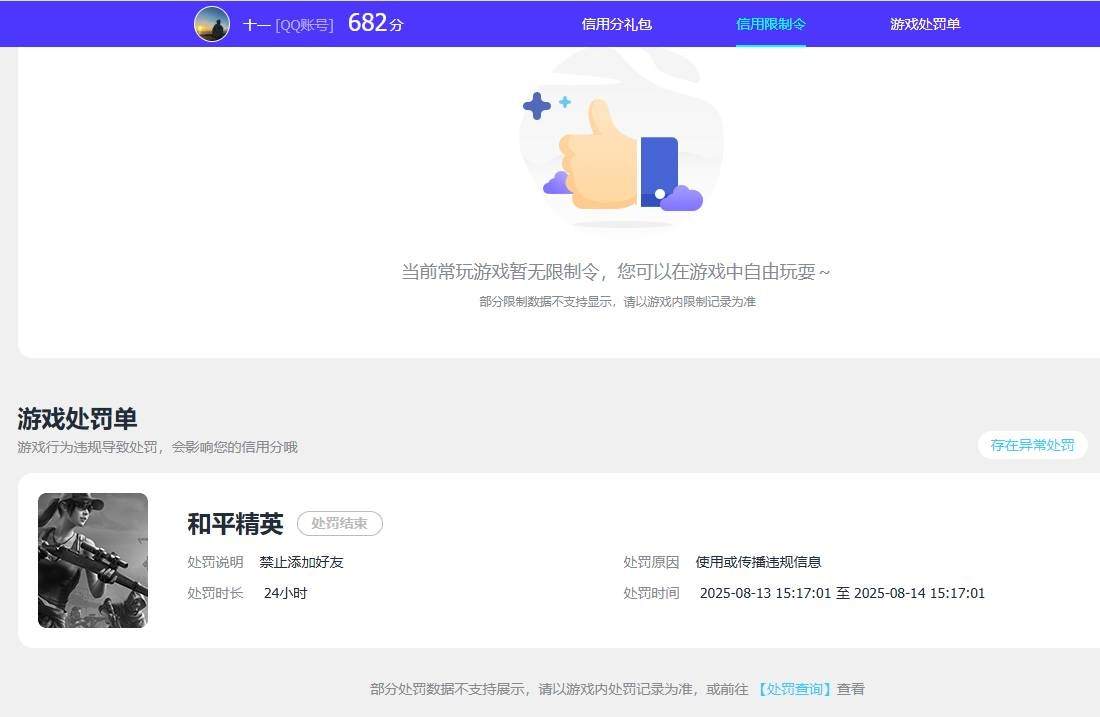
Task: Click the 存在异常处罚 button
Action: tap(1033, 445)
